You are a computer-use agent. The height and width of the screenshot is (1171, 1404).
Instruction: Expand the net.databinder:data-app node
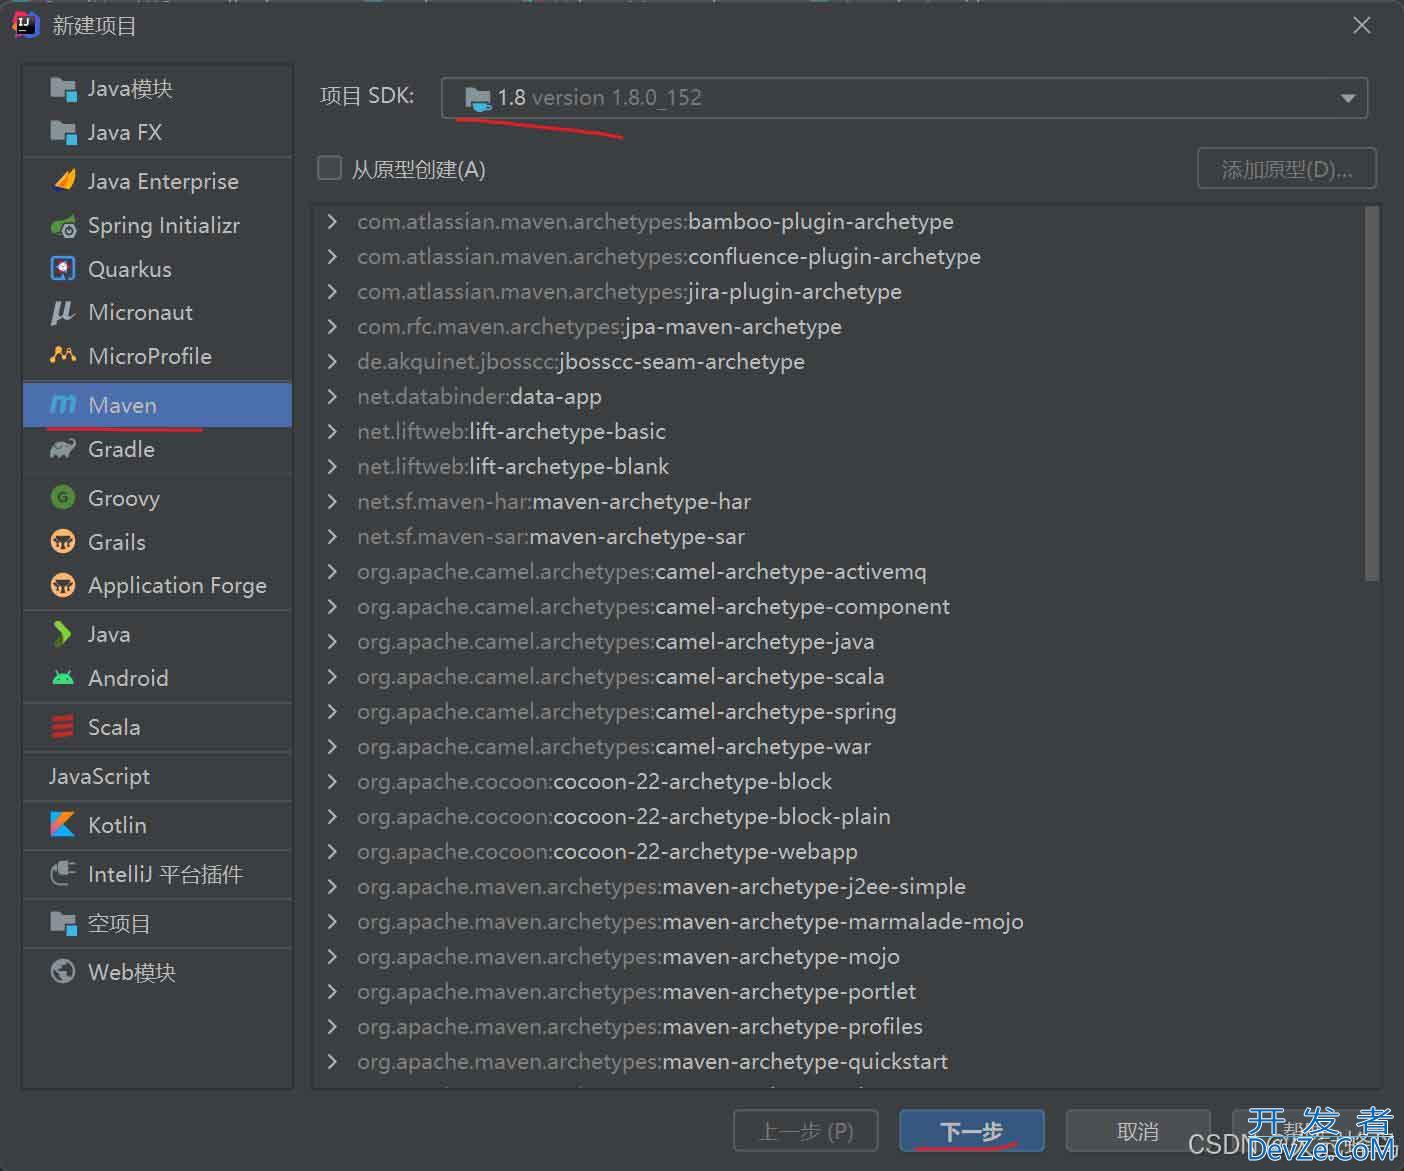pyautogui.click(x=332, y=396)
